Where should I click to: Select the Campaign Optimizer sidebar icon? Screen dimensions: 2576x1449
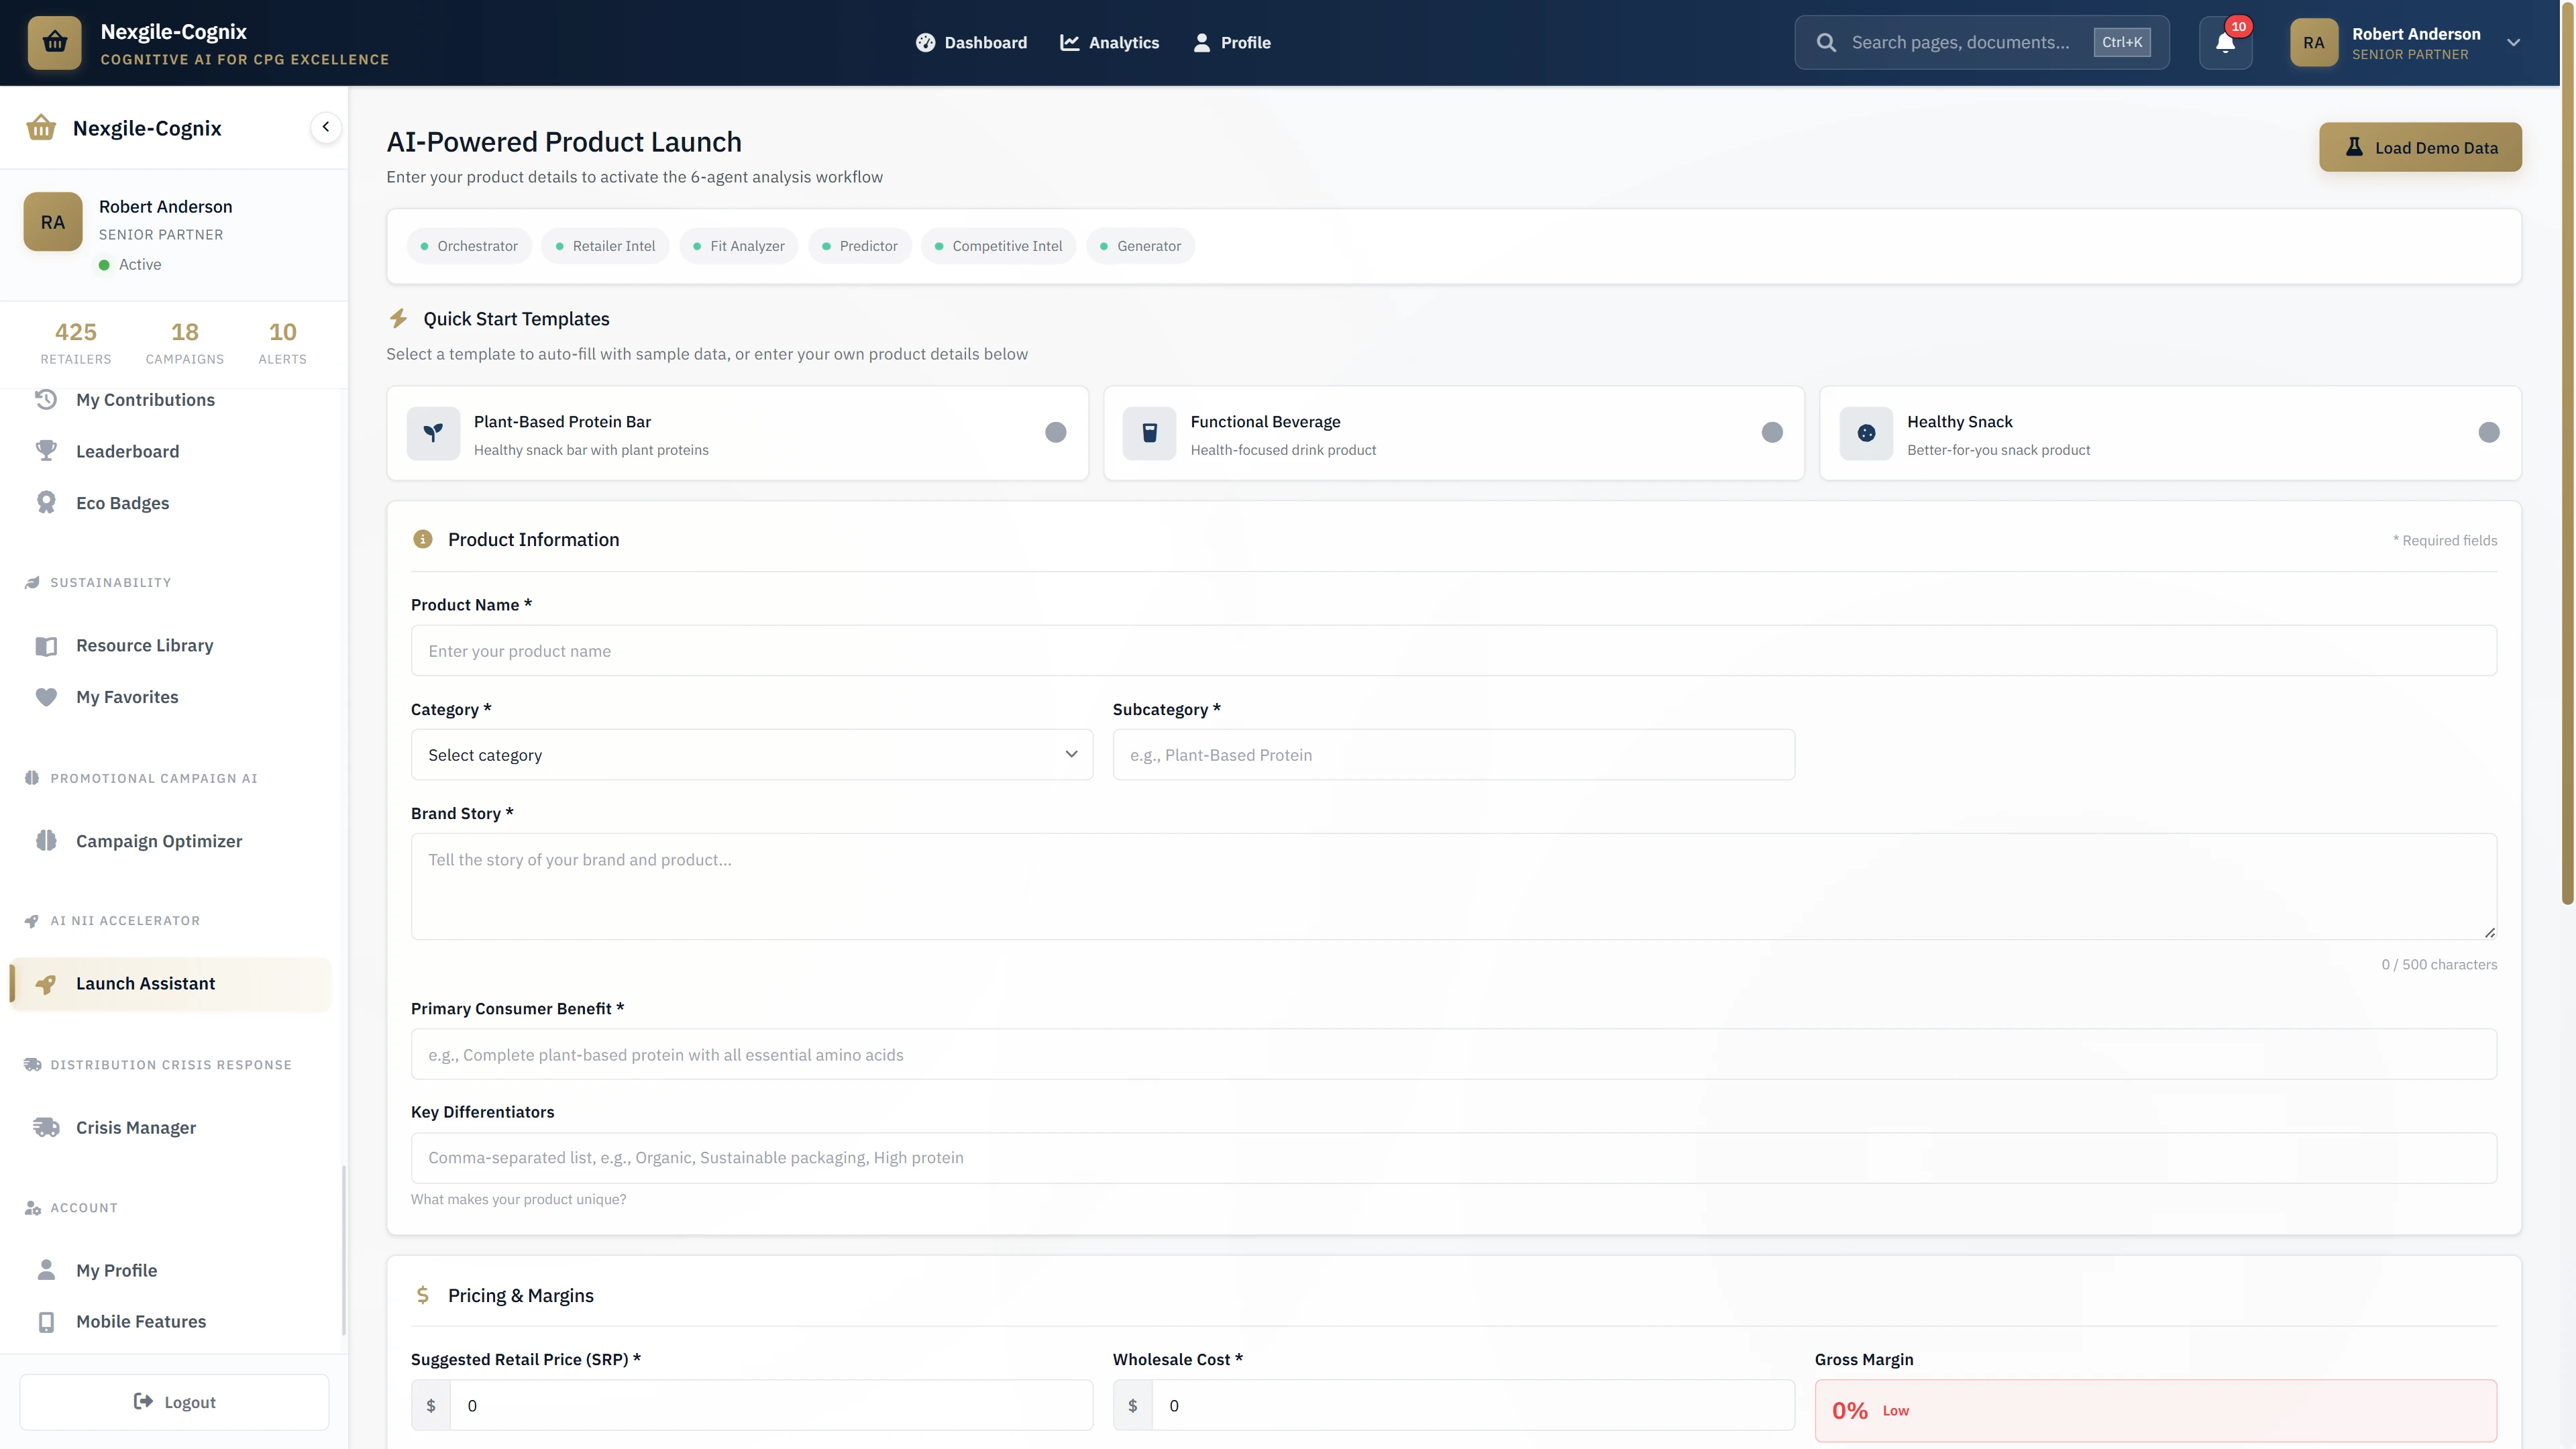coord(46,840)
